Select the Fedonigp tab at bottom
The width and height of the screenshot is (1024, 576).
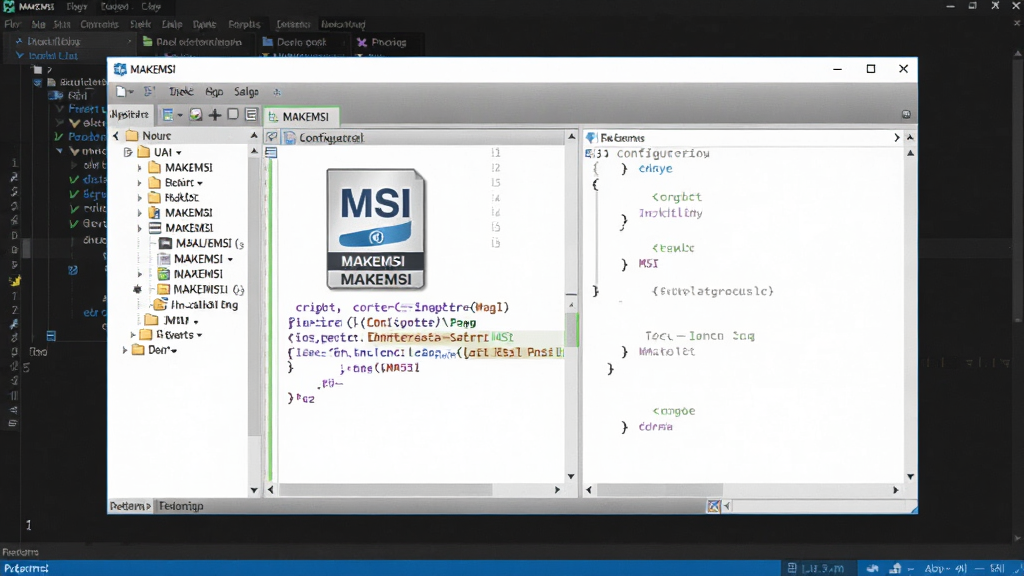click(181, 506)
